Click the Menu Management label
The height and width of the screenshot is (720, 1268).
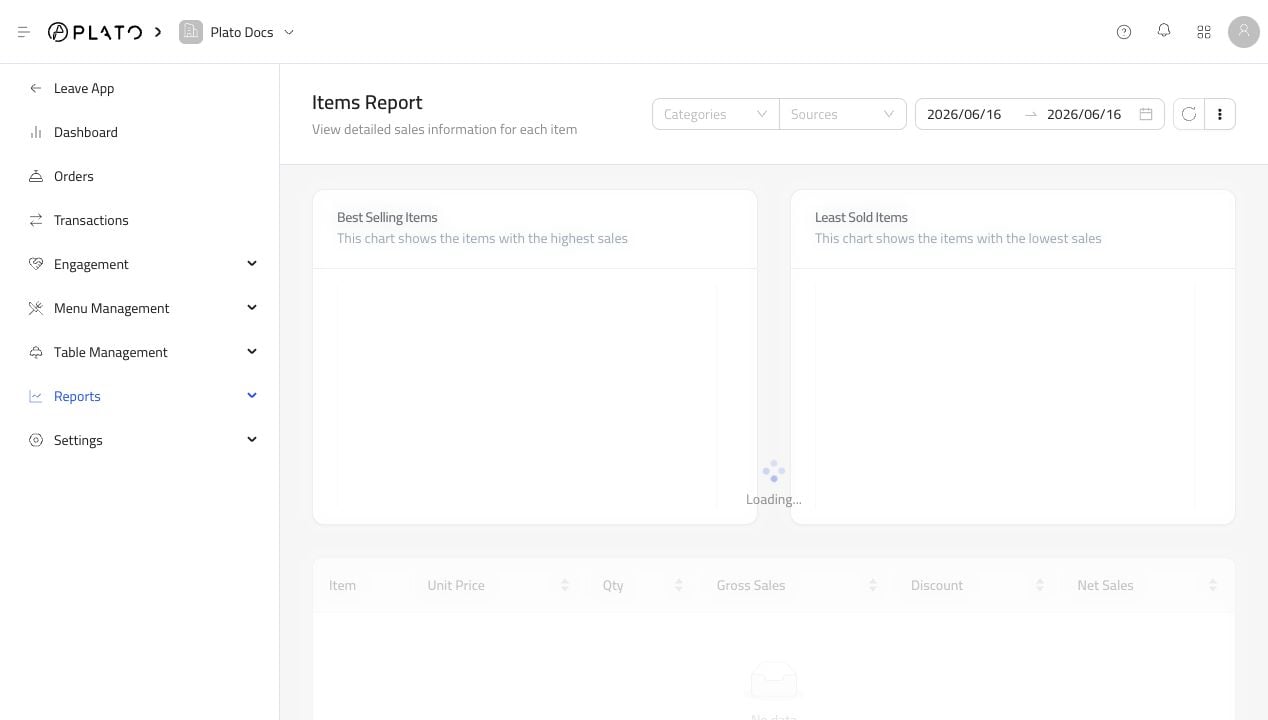tap(112, 308)
